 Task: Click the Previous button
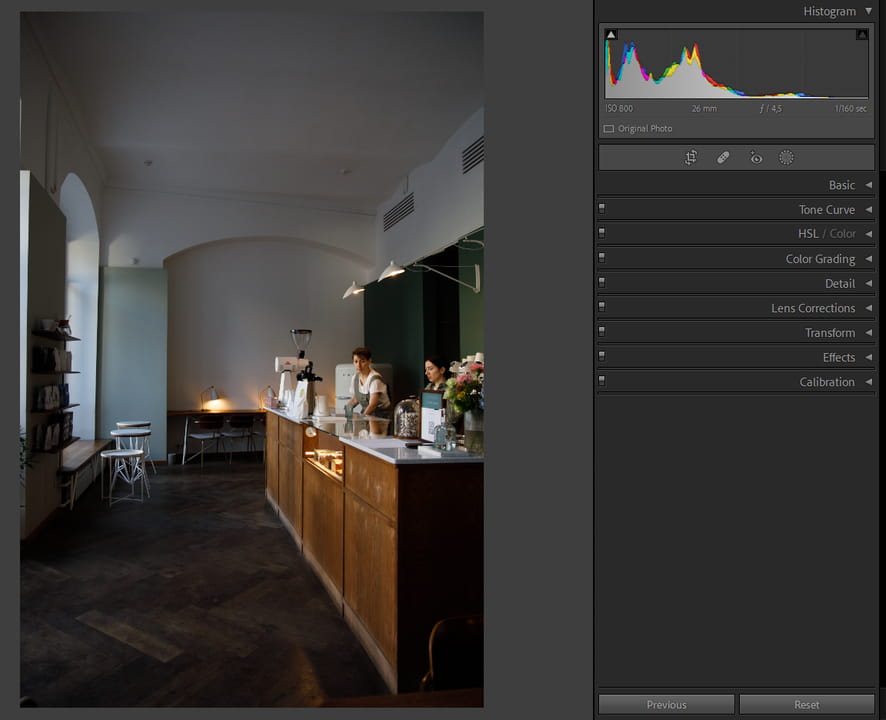pyautogui.click(x=666, y=705)
